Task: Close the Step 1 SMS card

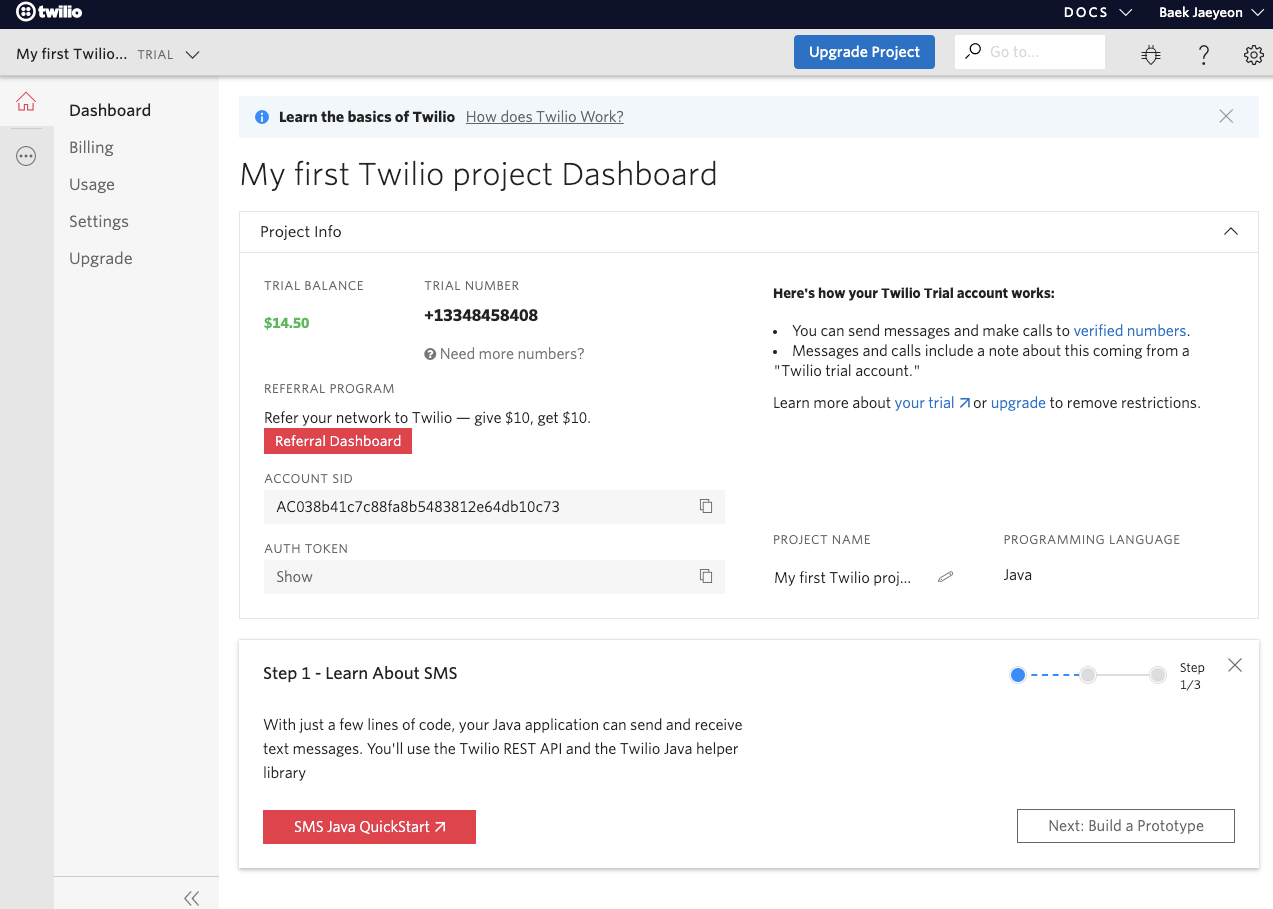Action: [x=1235, y=665]
